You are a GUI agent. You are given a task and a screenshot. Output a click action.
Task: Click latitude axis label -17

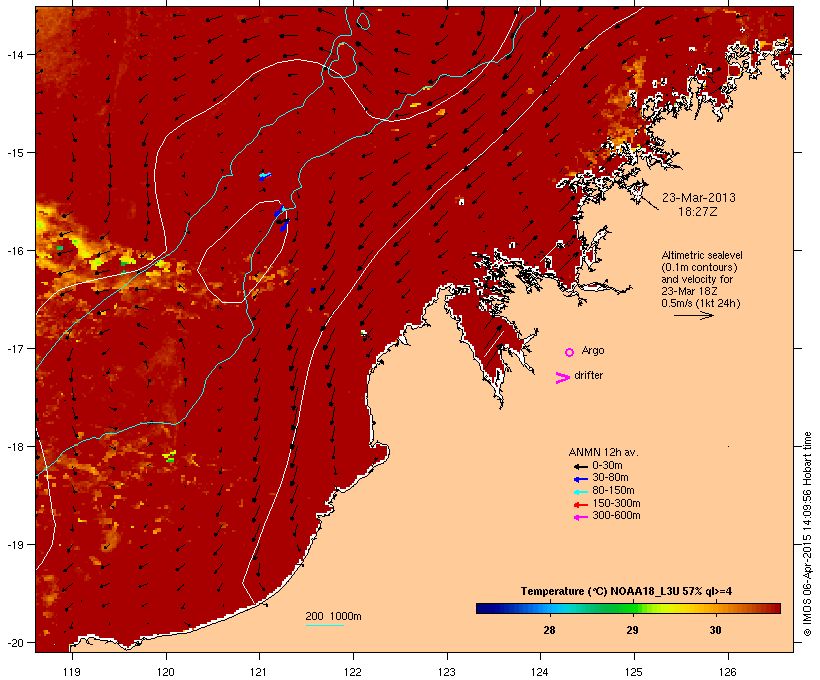(14, 348)
